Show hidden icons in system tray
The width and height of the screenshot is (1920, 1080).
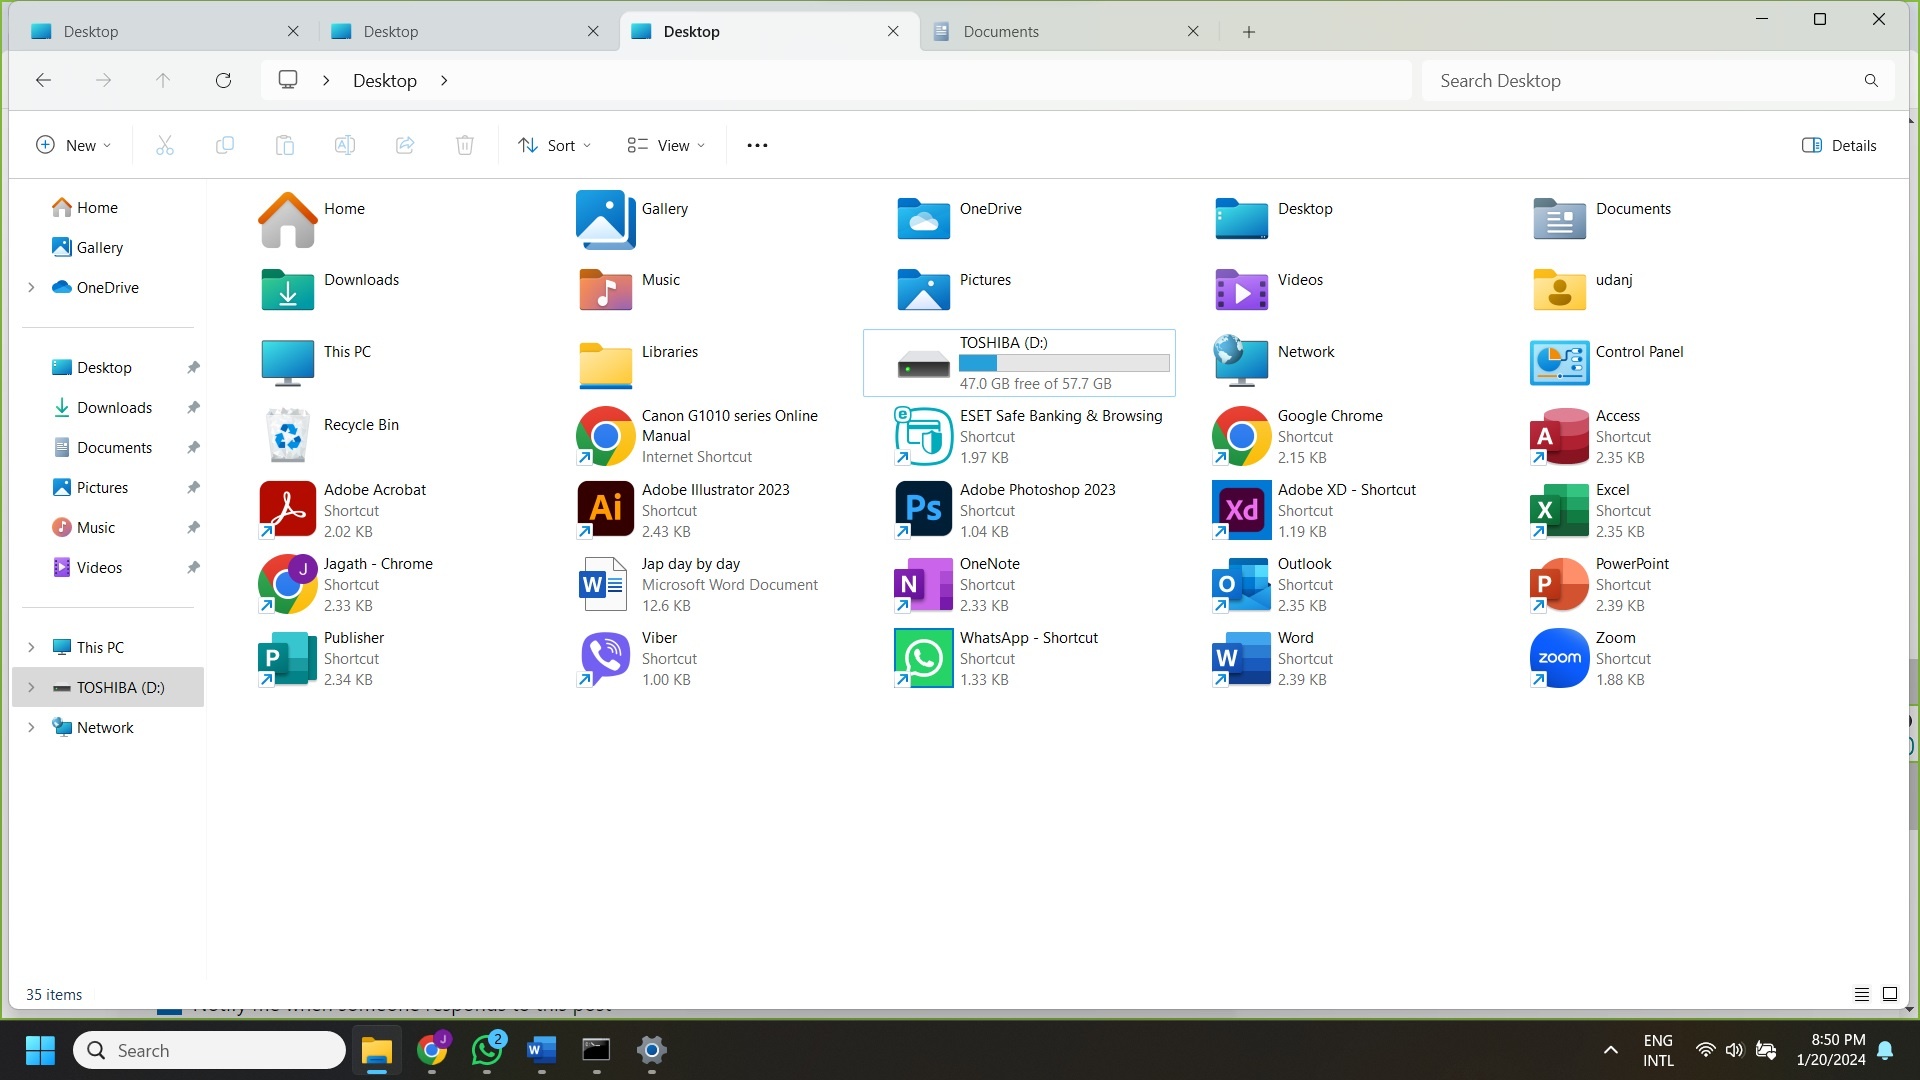(1610, 1050)
